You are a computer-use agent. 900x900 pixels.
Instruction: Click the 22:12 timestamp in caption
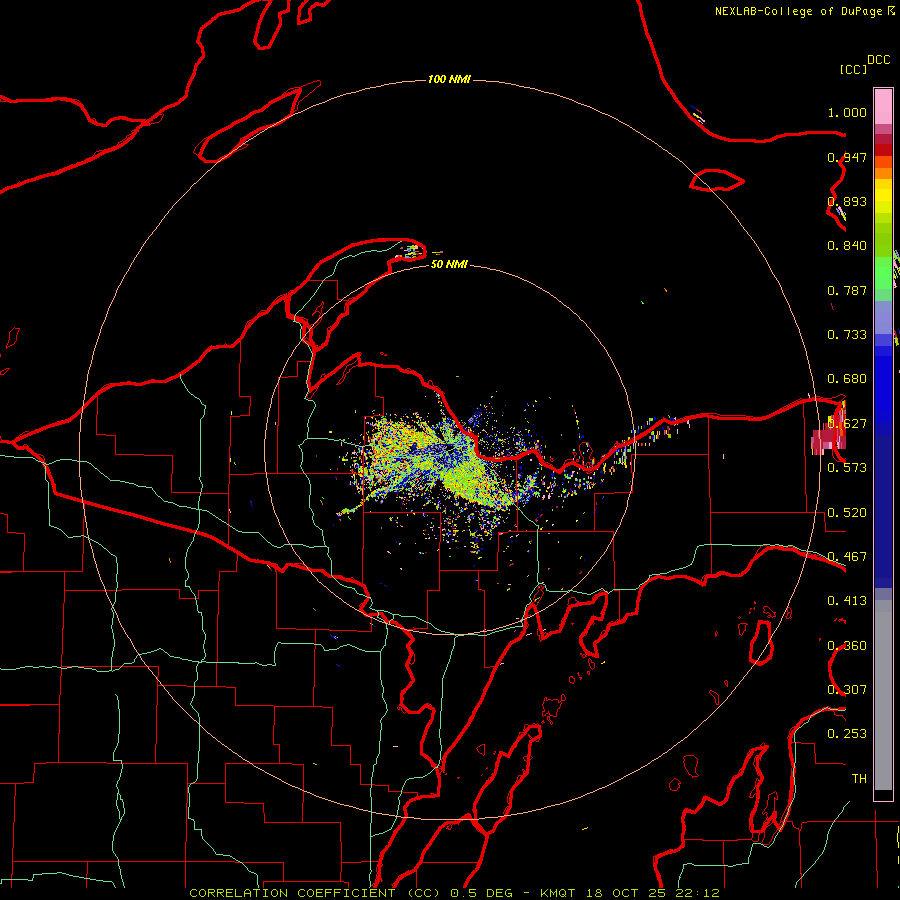[x=698, y=893]
